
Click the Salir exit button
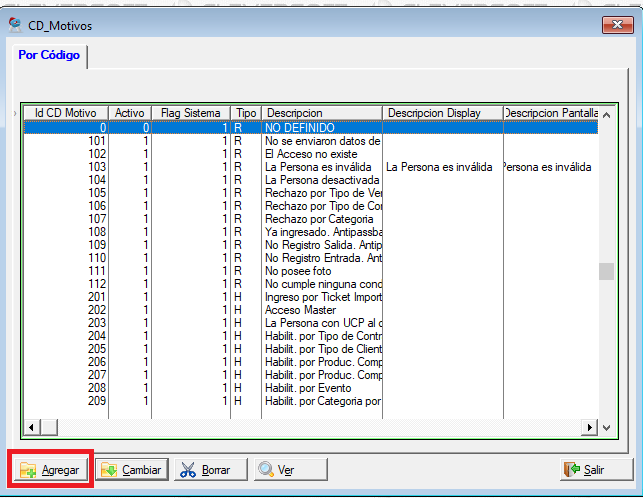(x=584, y=469)
